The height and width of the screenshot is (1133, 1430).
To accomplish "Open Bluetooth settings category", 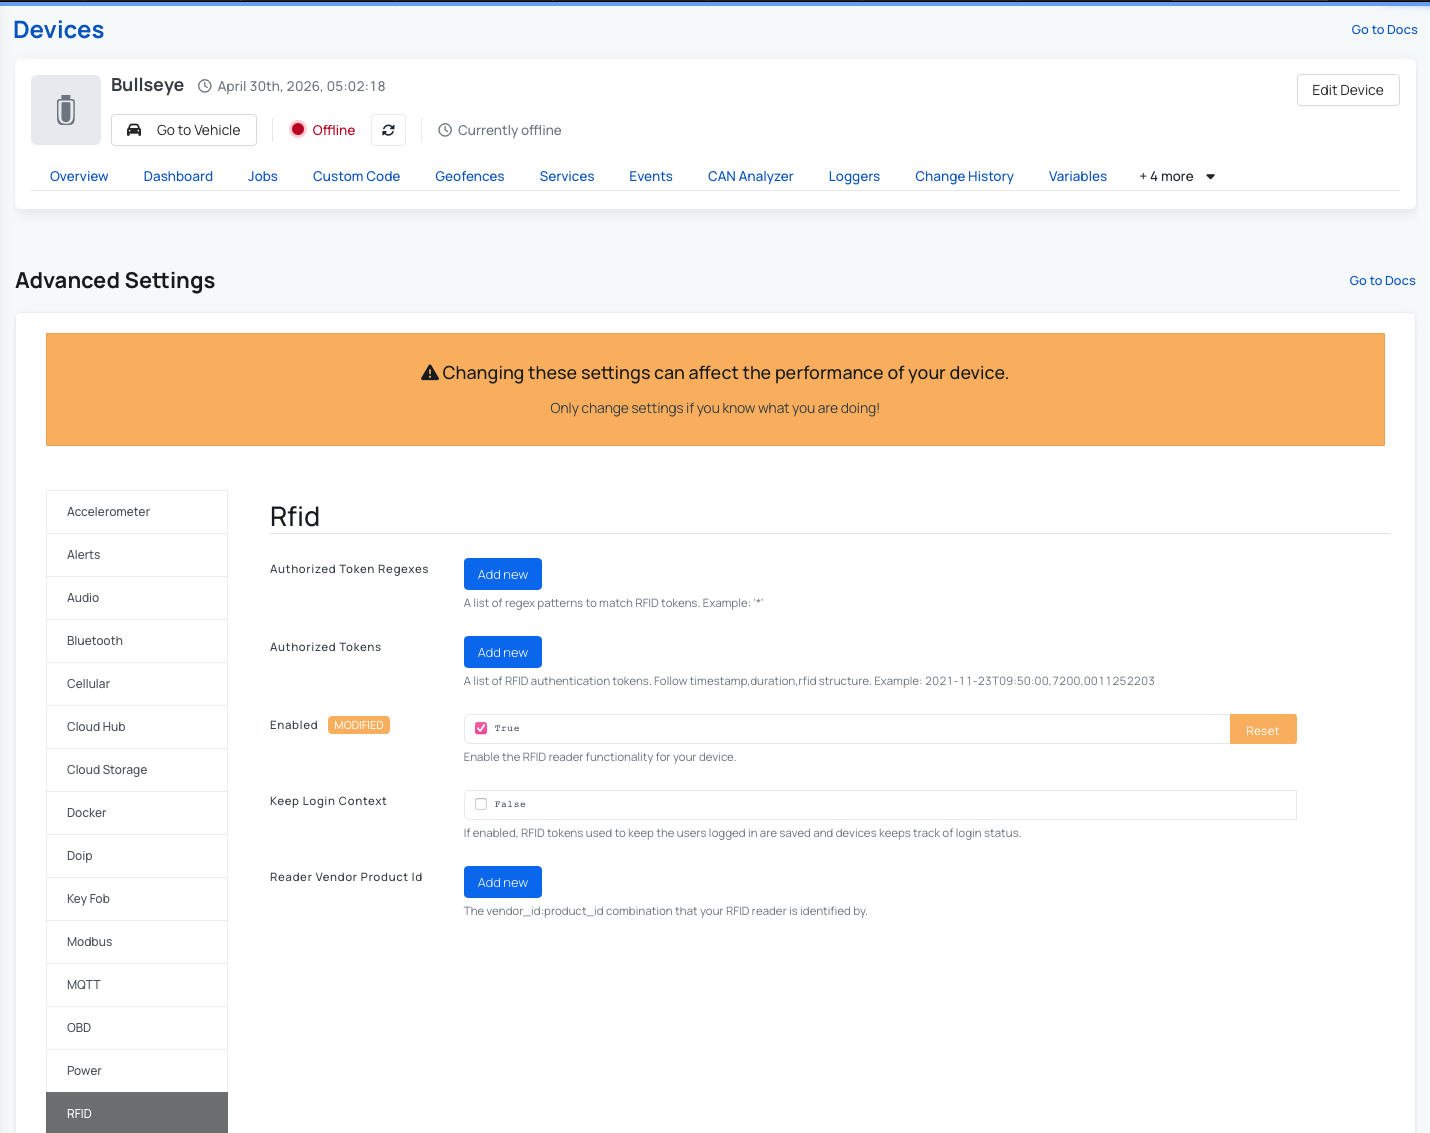I will (x=137, y=641).
